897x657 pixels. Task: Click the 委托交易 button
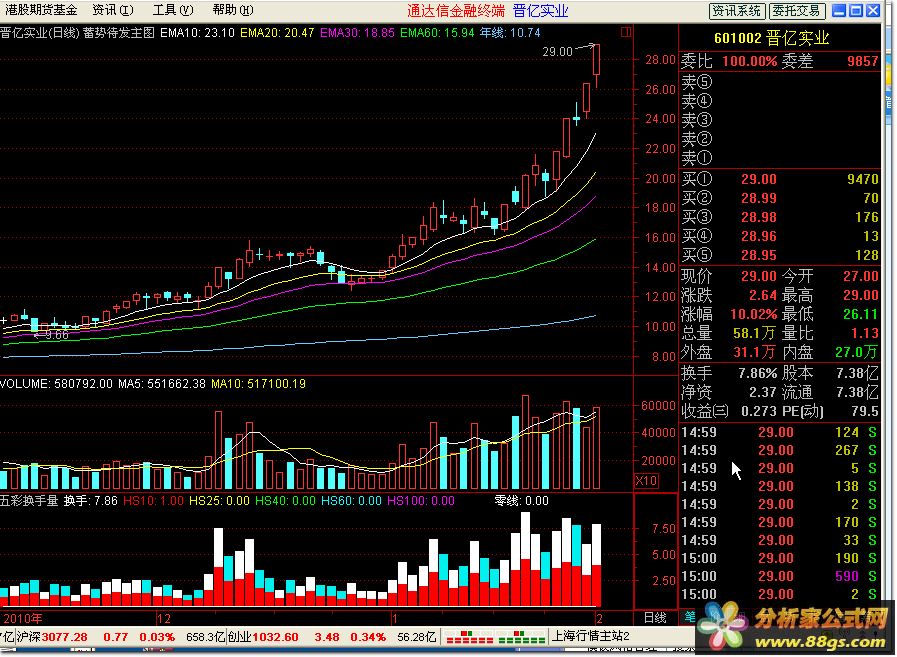click(x=796, y=10)
